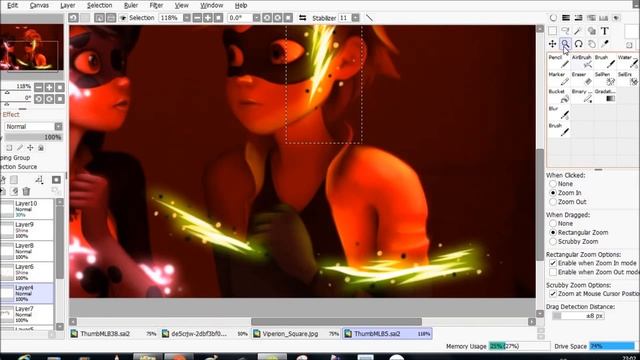Select the Blur tool

(558, 113)
